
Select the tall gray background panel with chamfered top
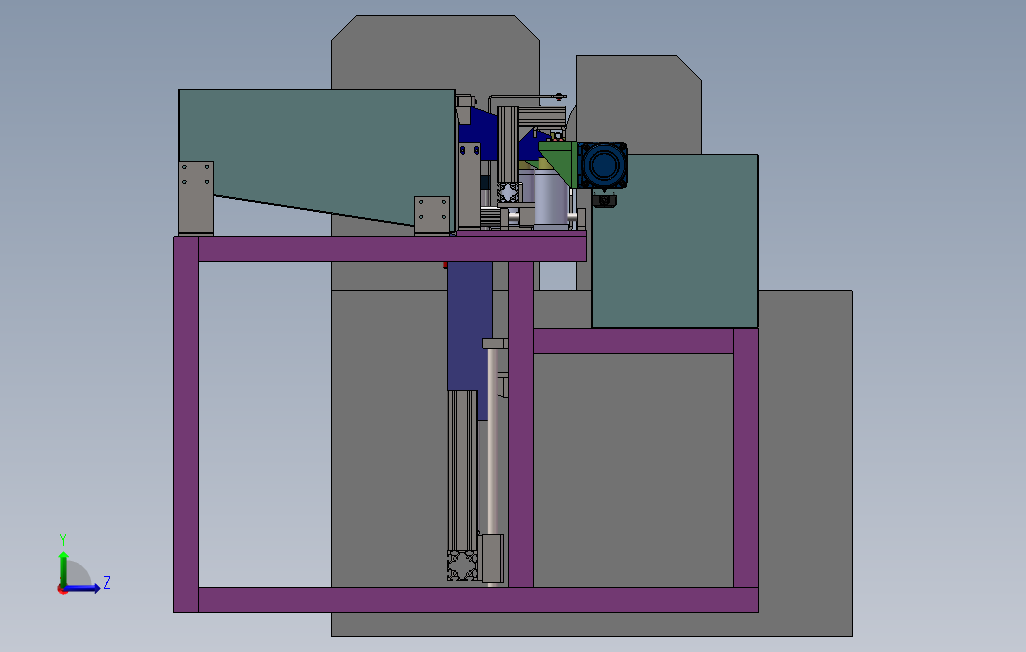point(435,52)
